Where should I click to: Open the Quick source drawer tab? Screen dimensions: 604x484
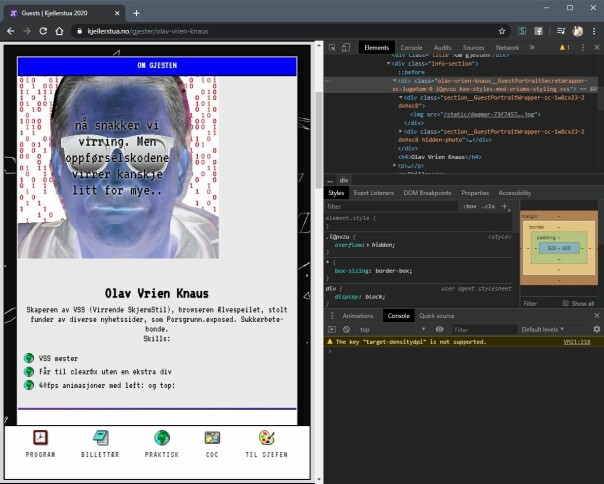436,316
